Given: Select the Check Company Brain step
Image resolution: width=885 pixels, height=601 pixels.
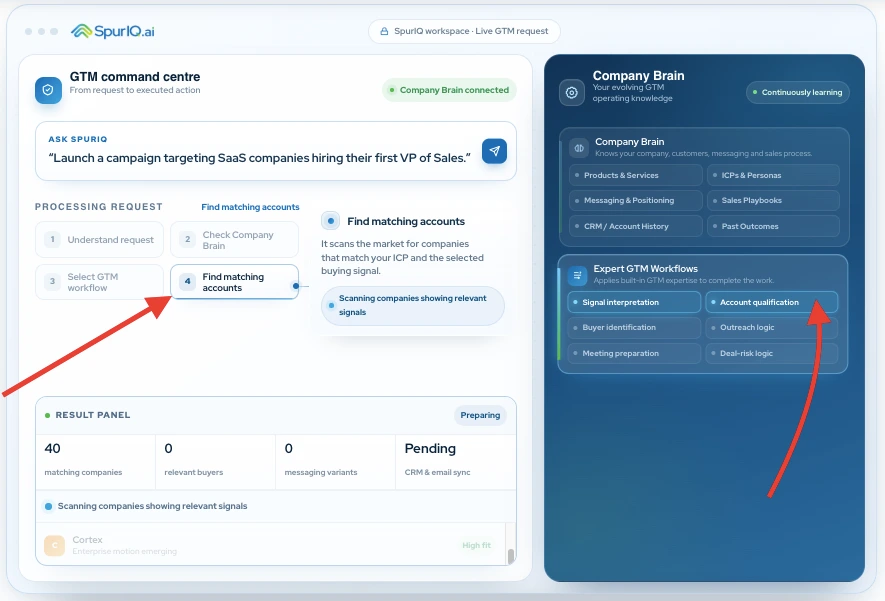Looking at the screenshot, I should (x=234, y=239).
